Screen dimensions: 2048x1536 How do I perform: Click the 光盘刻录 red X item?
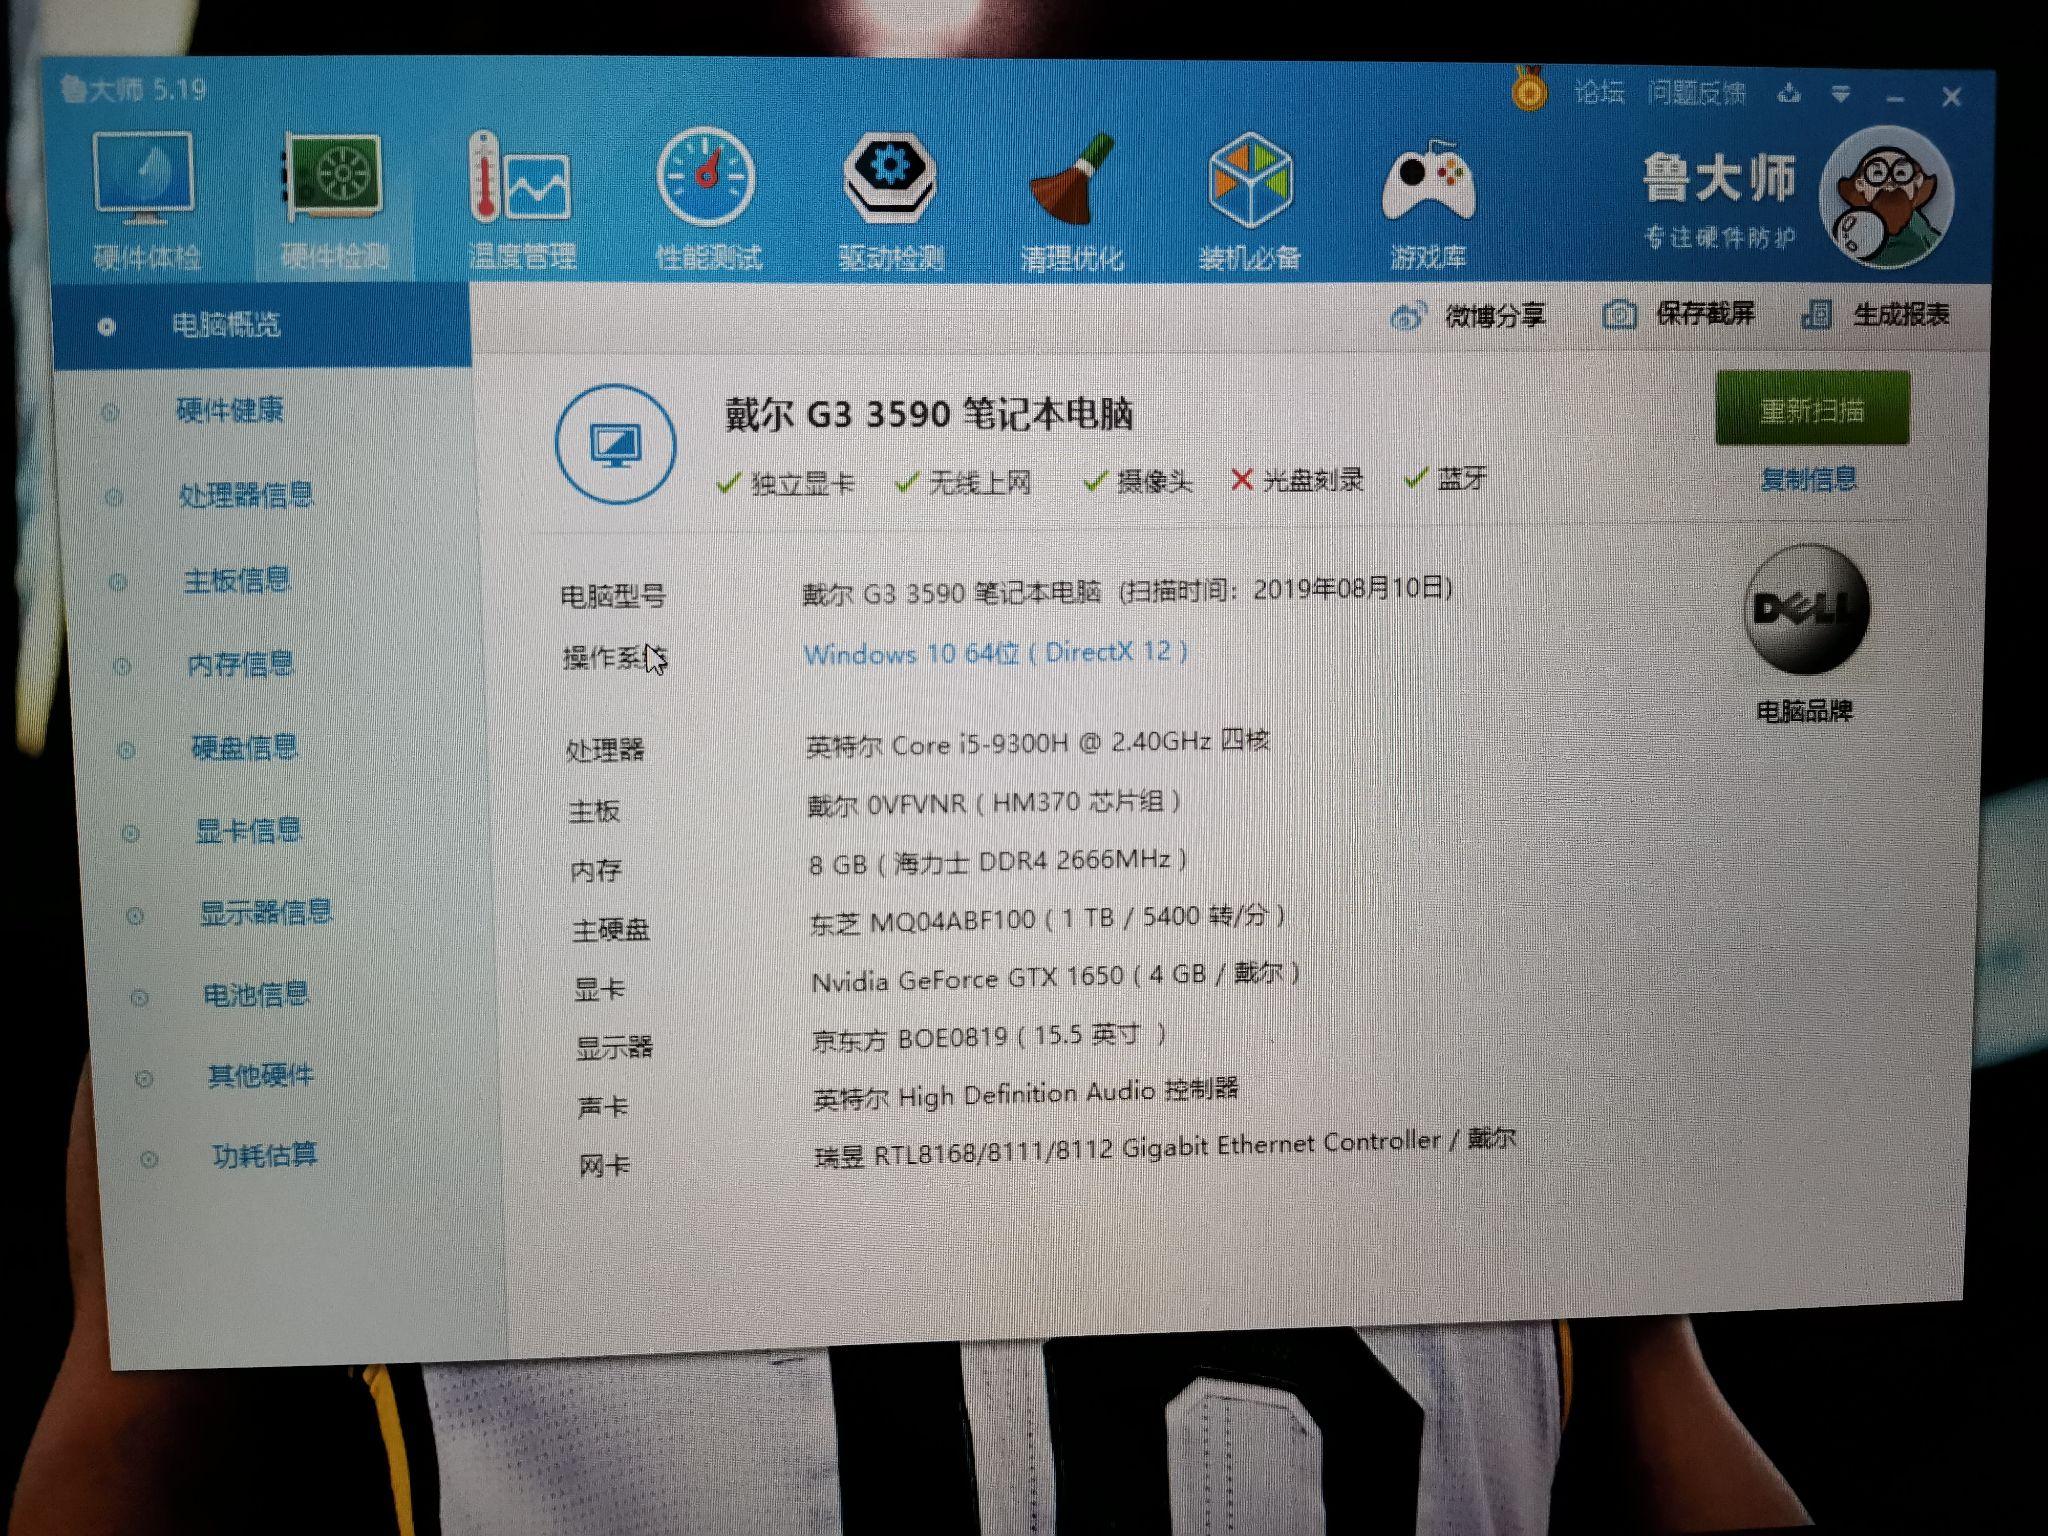point(1297,480)
